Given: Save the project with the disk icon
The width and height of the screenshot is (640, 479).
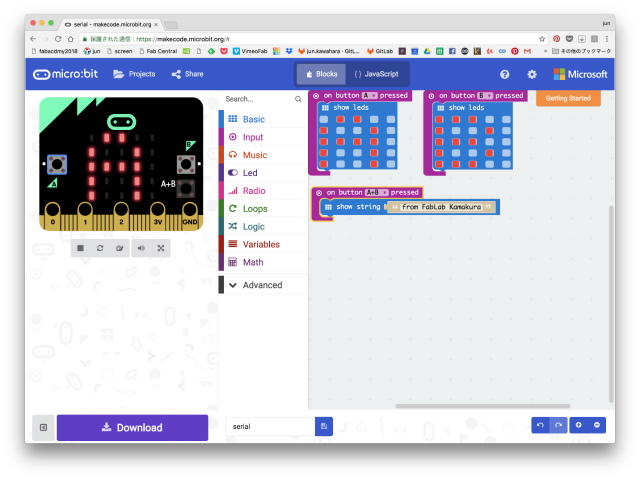Looking at the screenshot, I should click(324, 426).
